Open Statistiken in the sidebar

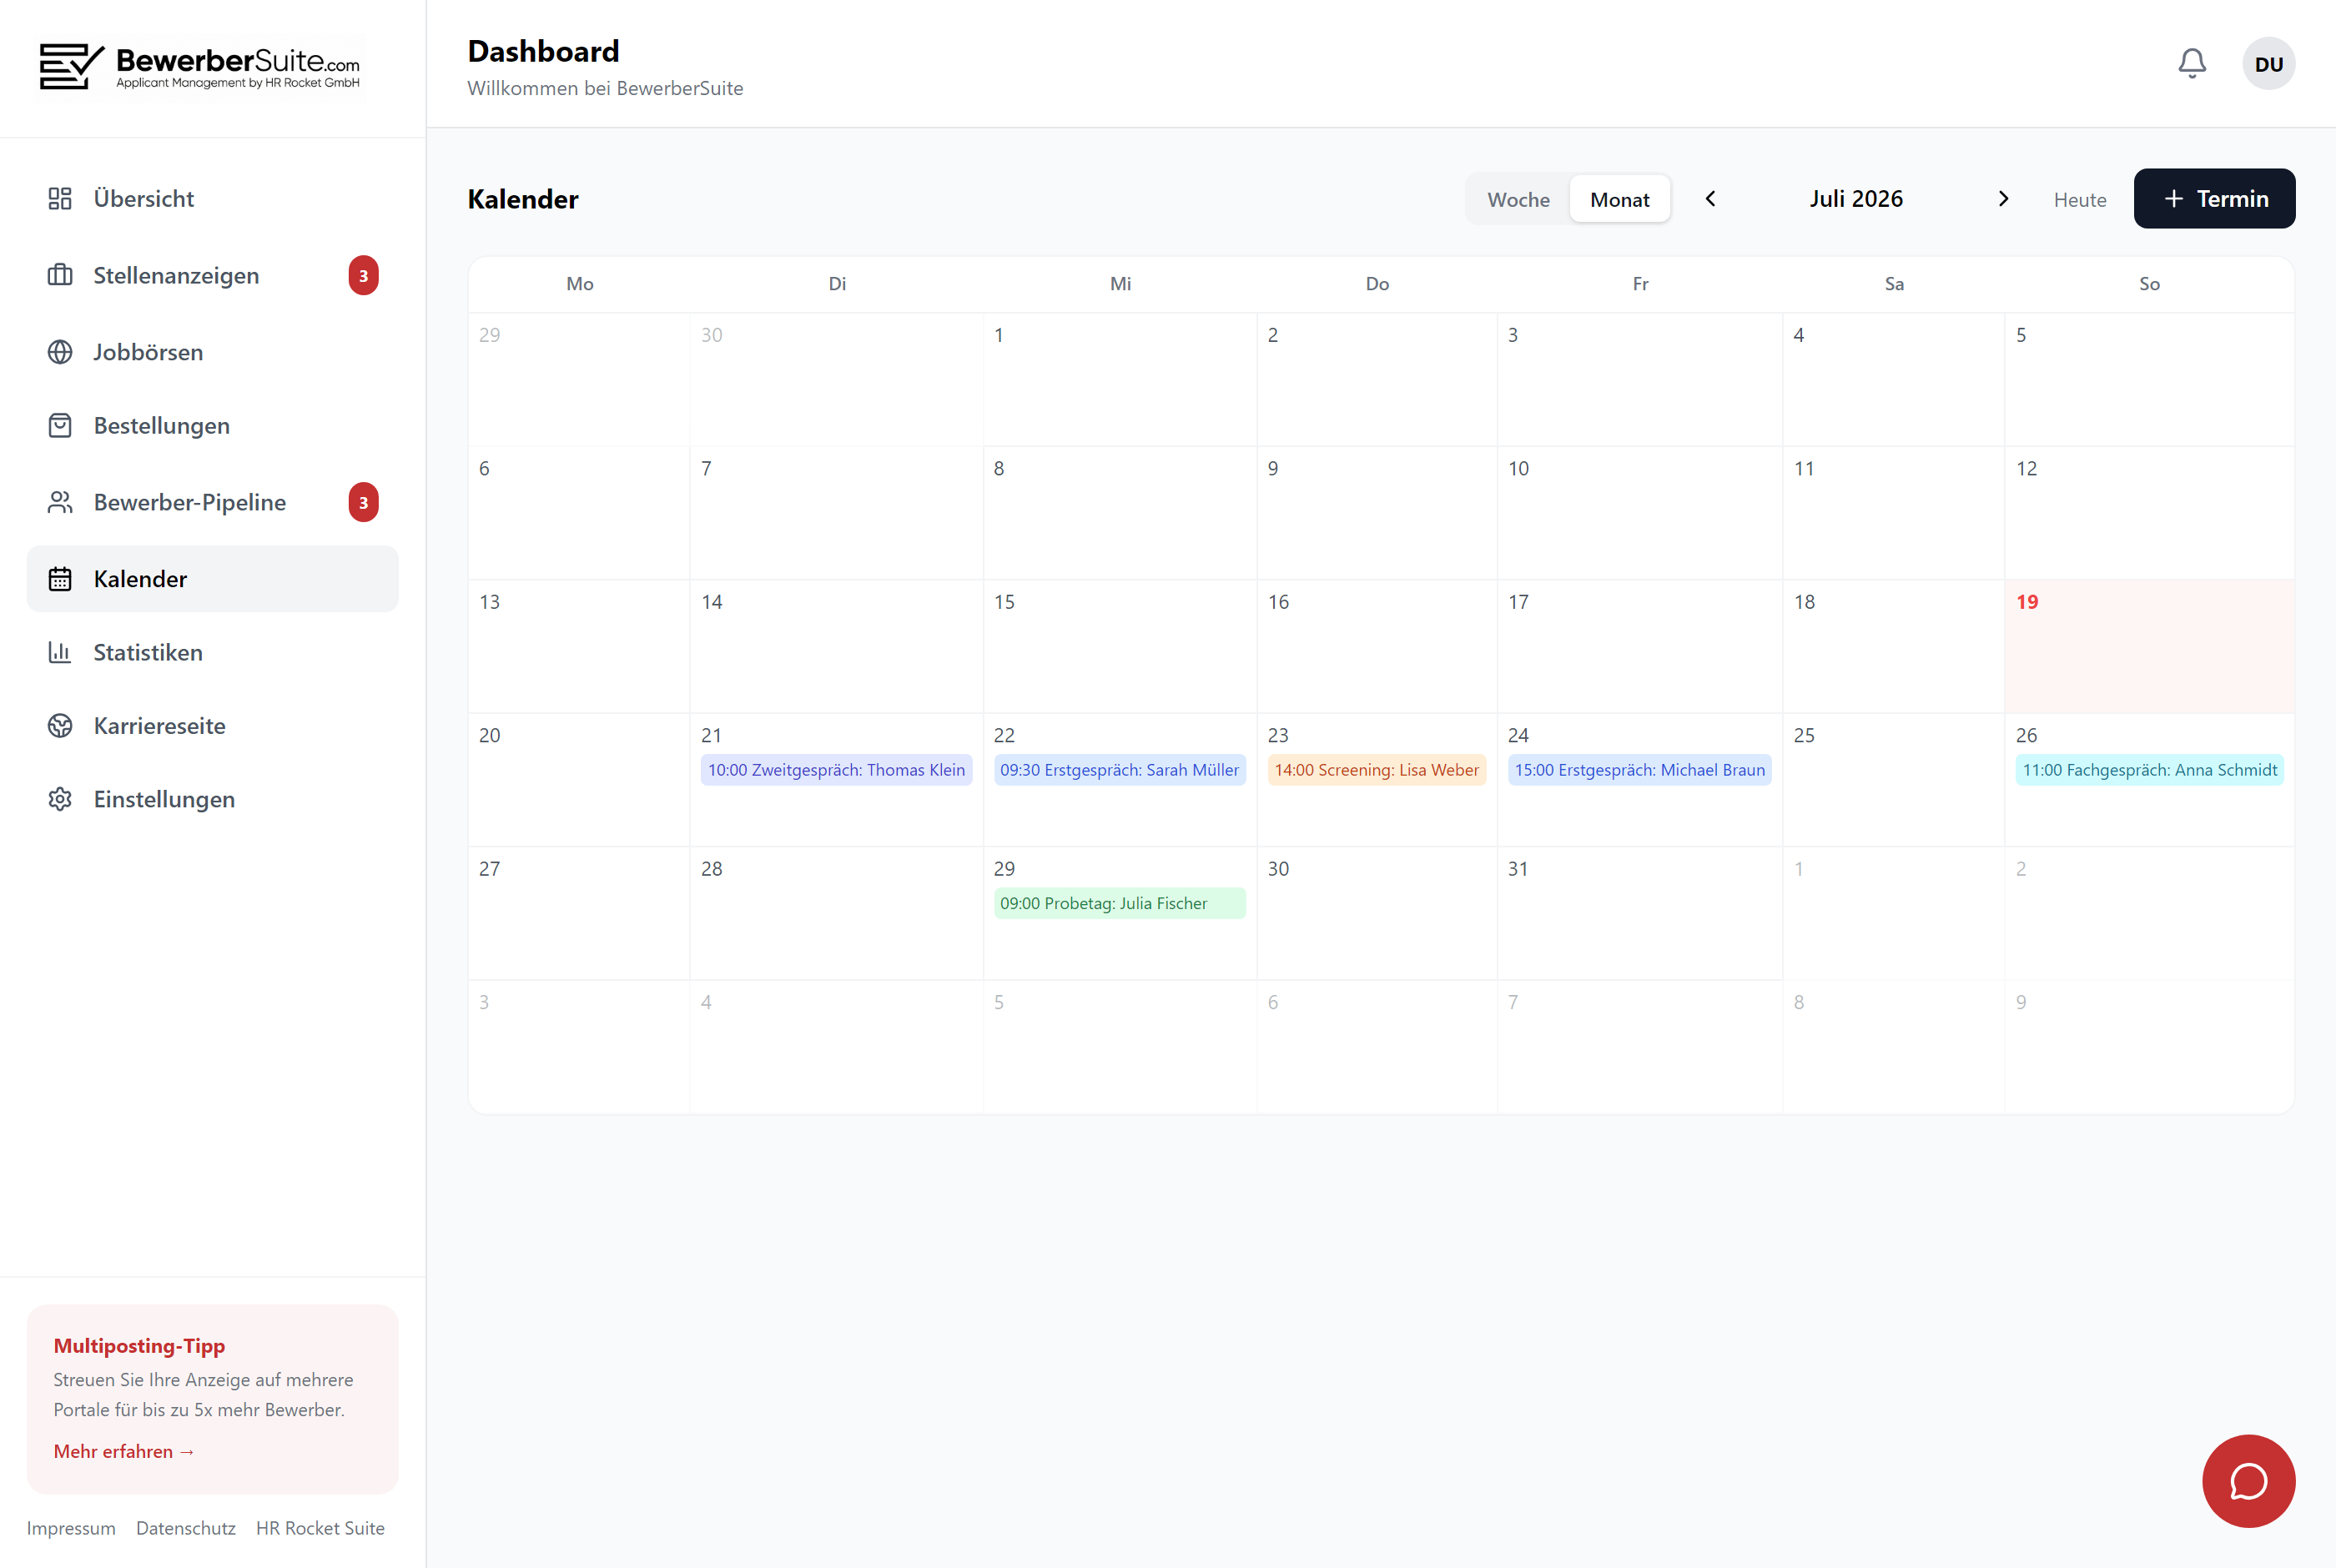[212, 652]
